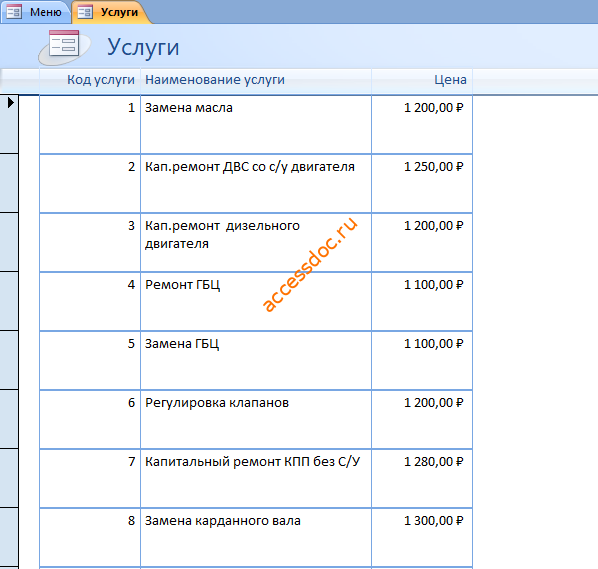The height and width of the screenshot is (569, 598).
Task: Click the Замена ГБЦ name field
Action: (256, 360)
